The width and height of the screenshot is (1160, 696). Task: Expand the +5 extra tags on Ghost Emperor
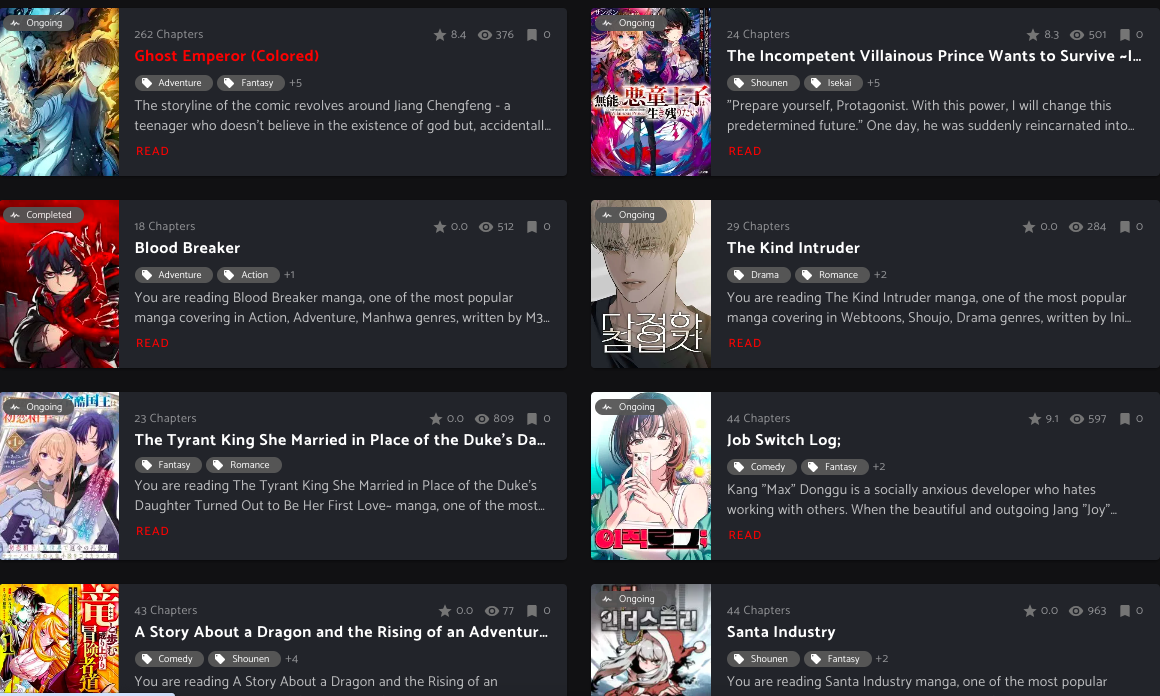[295, 83]
